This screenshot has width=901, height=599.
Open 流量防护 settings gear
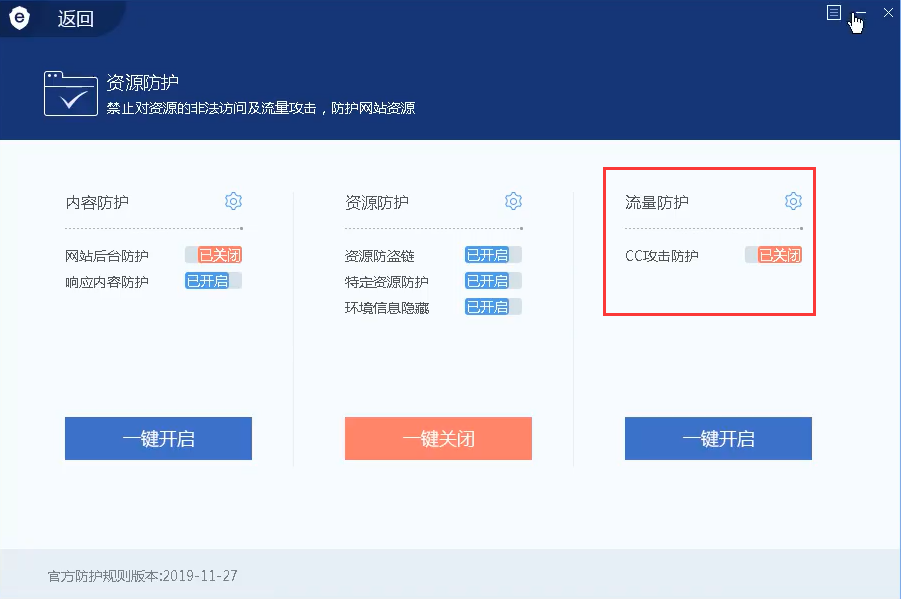click(793, 201)
